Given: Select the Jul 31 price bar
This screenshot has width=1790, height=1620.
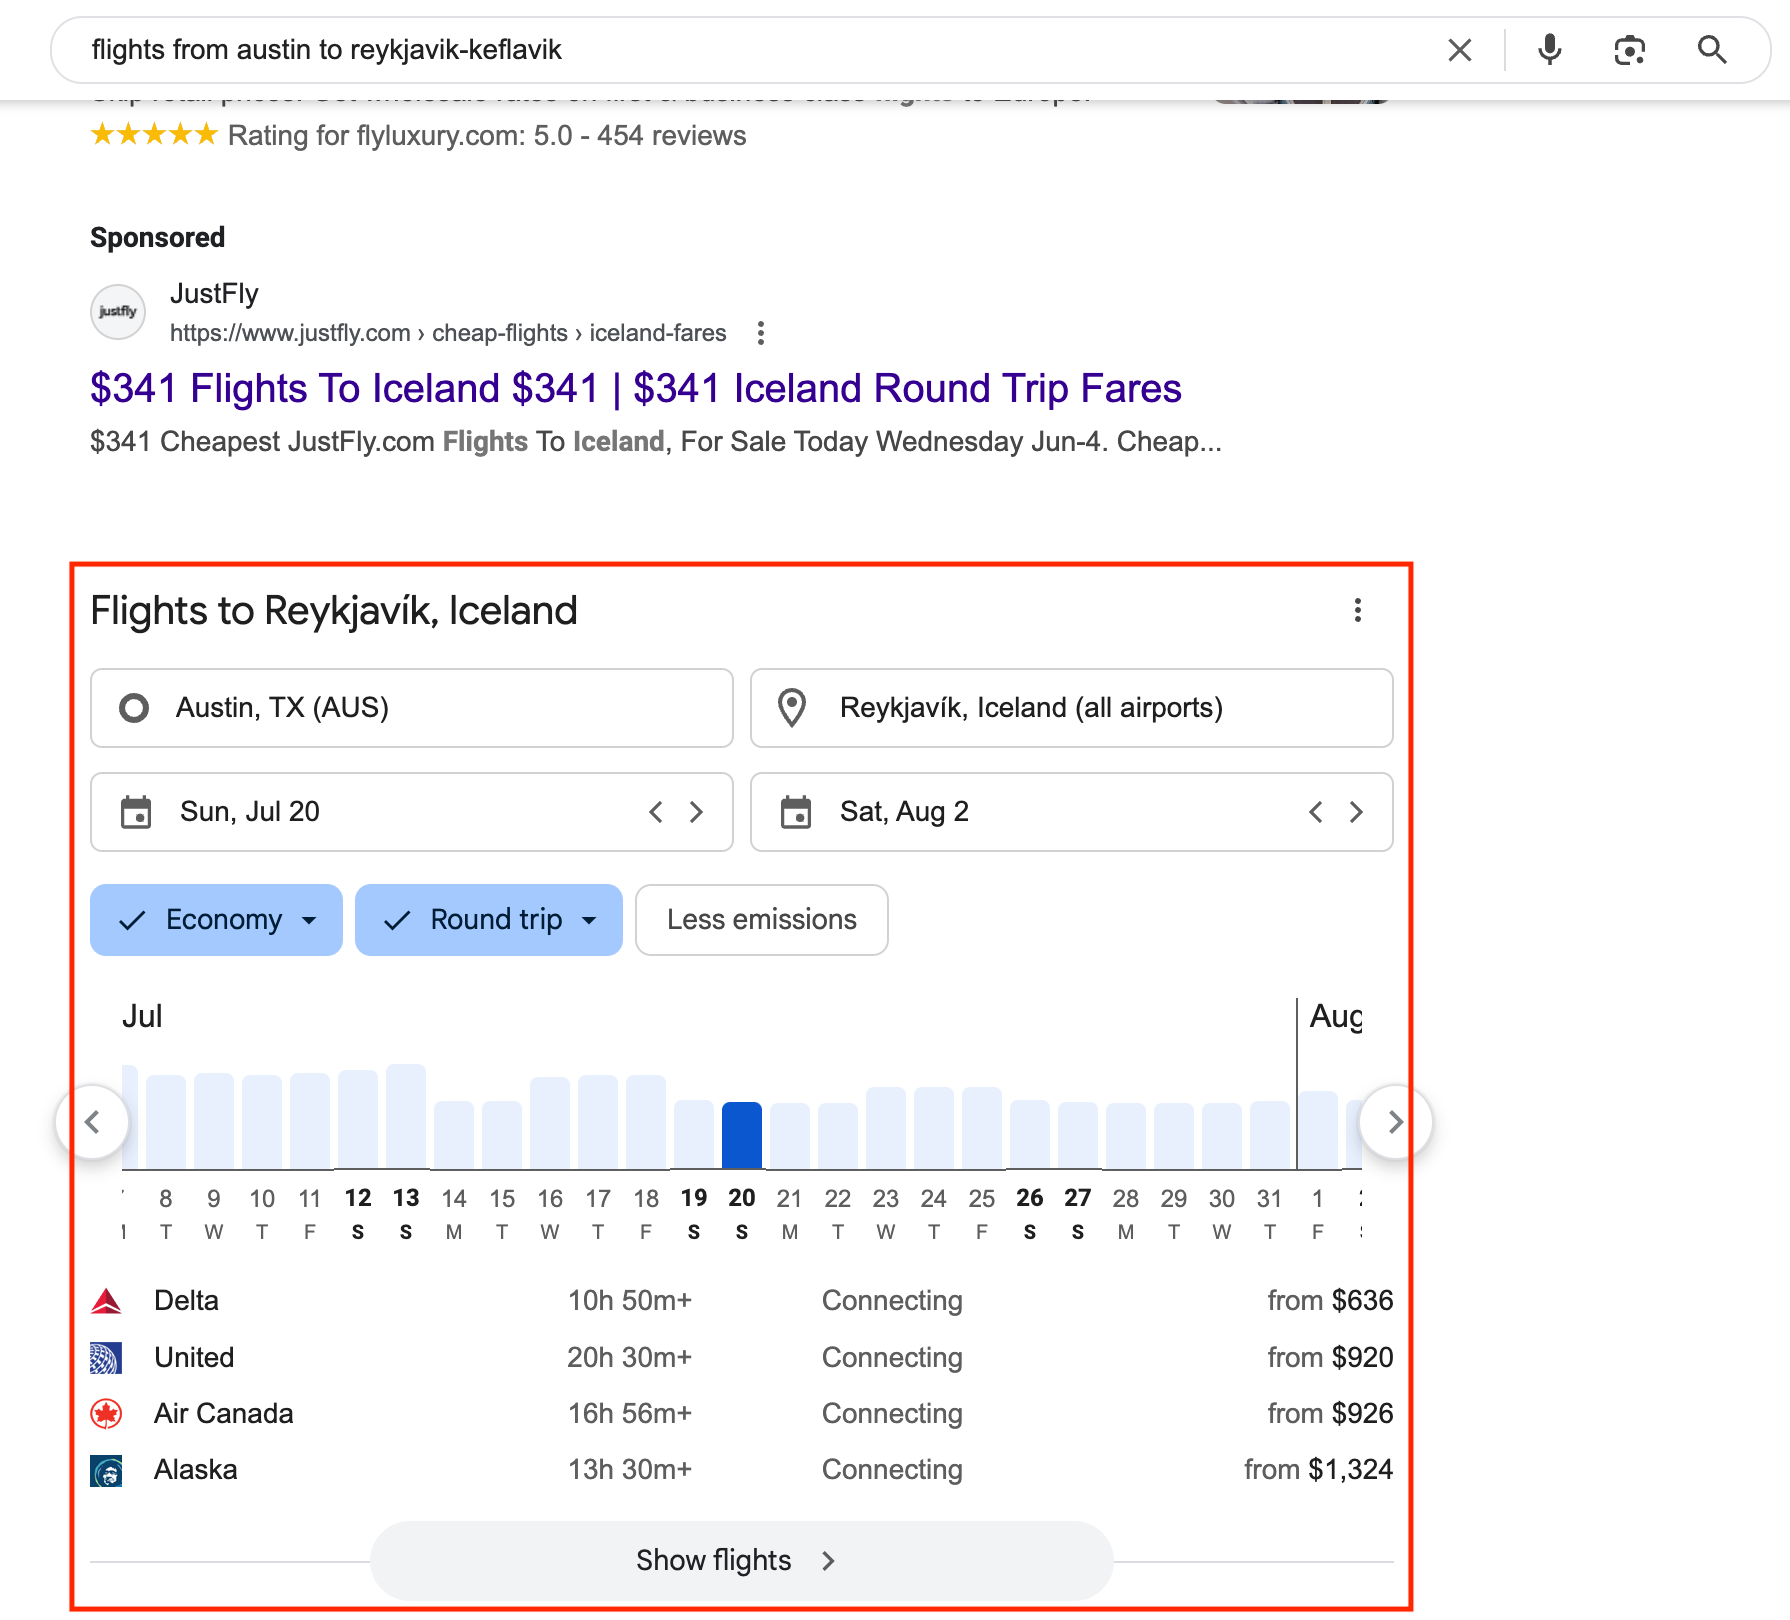Looking at the screenshot, I should 1270,1135.
